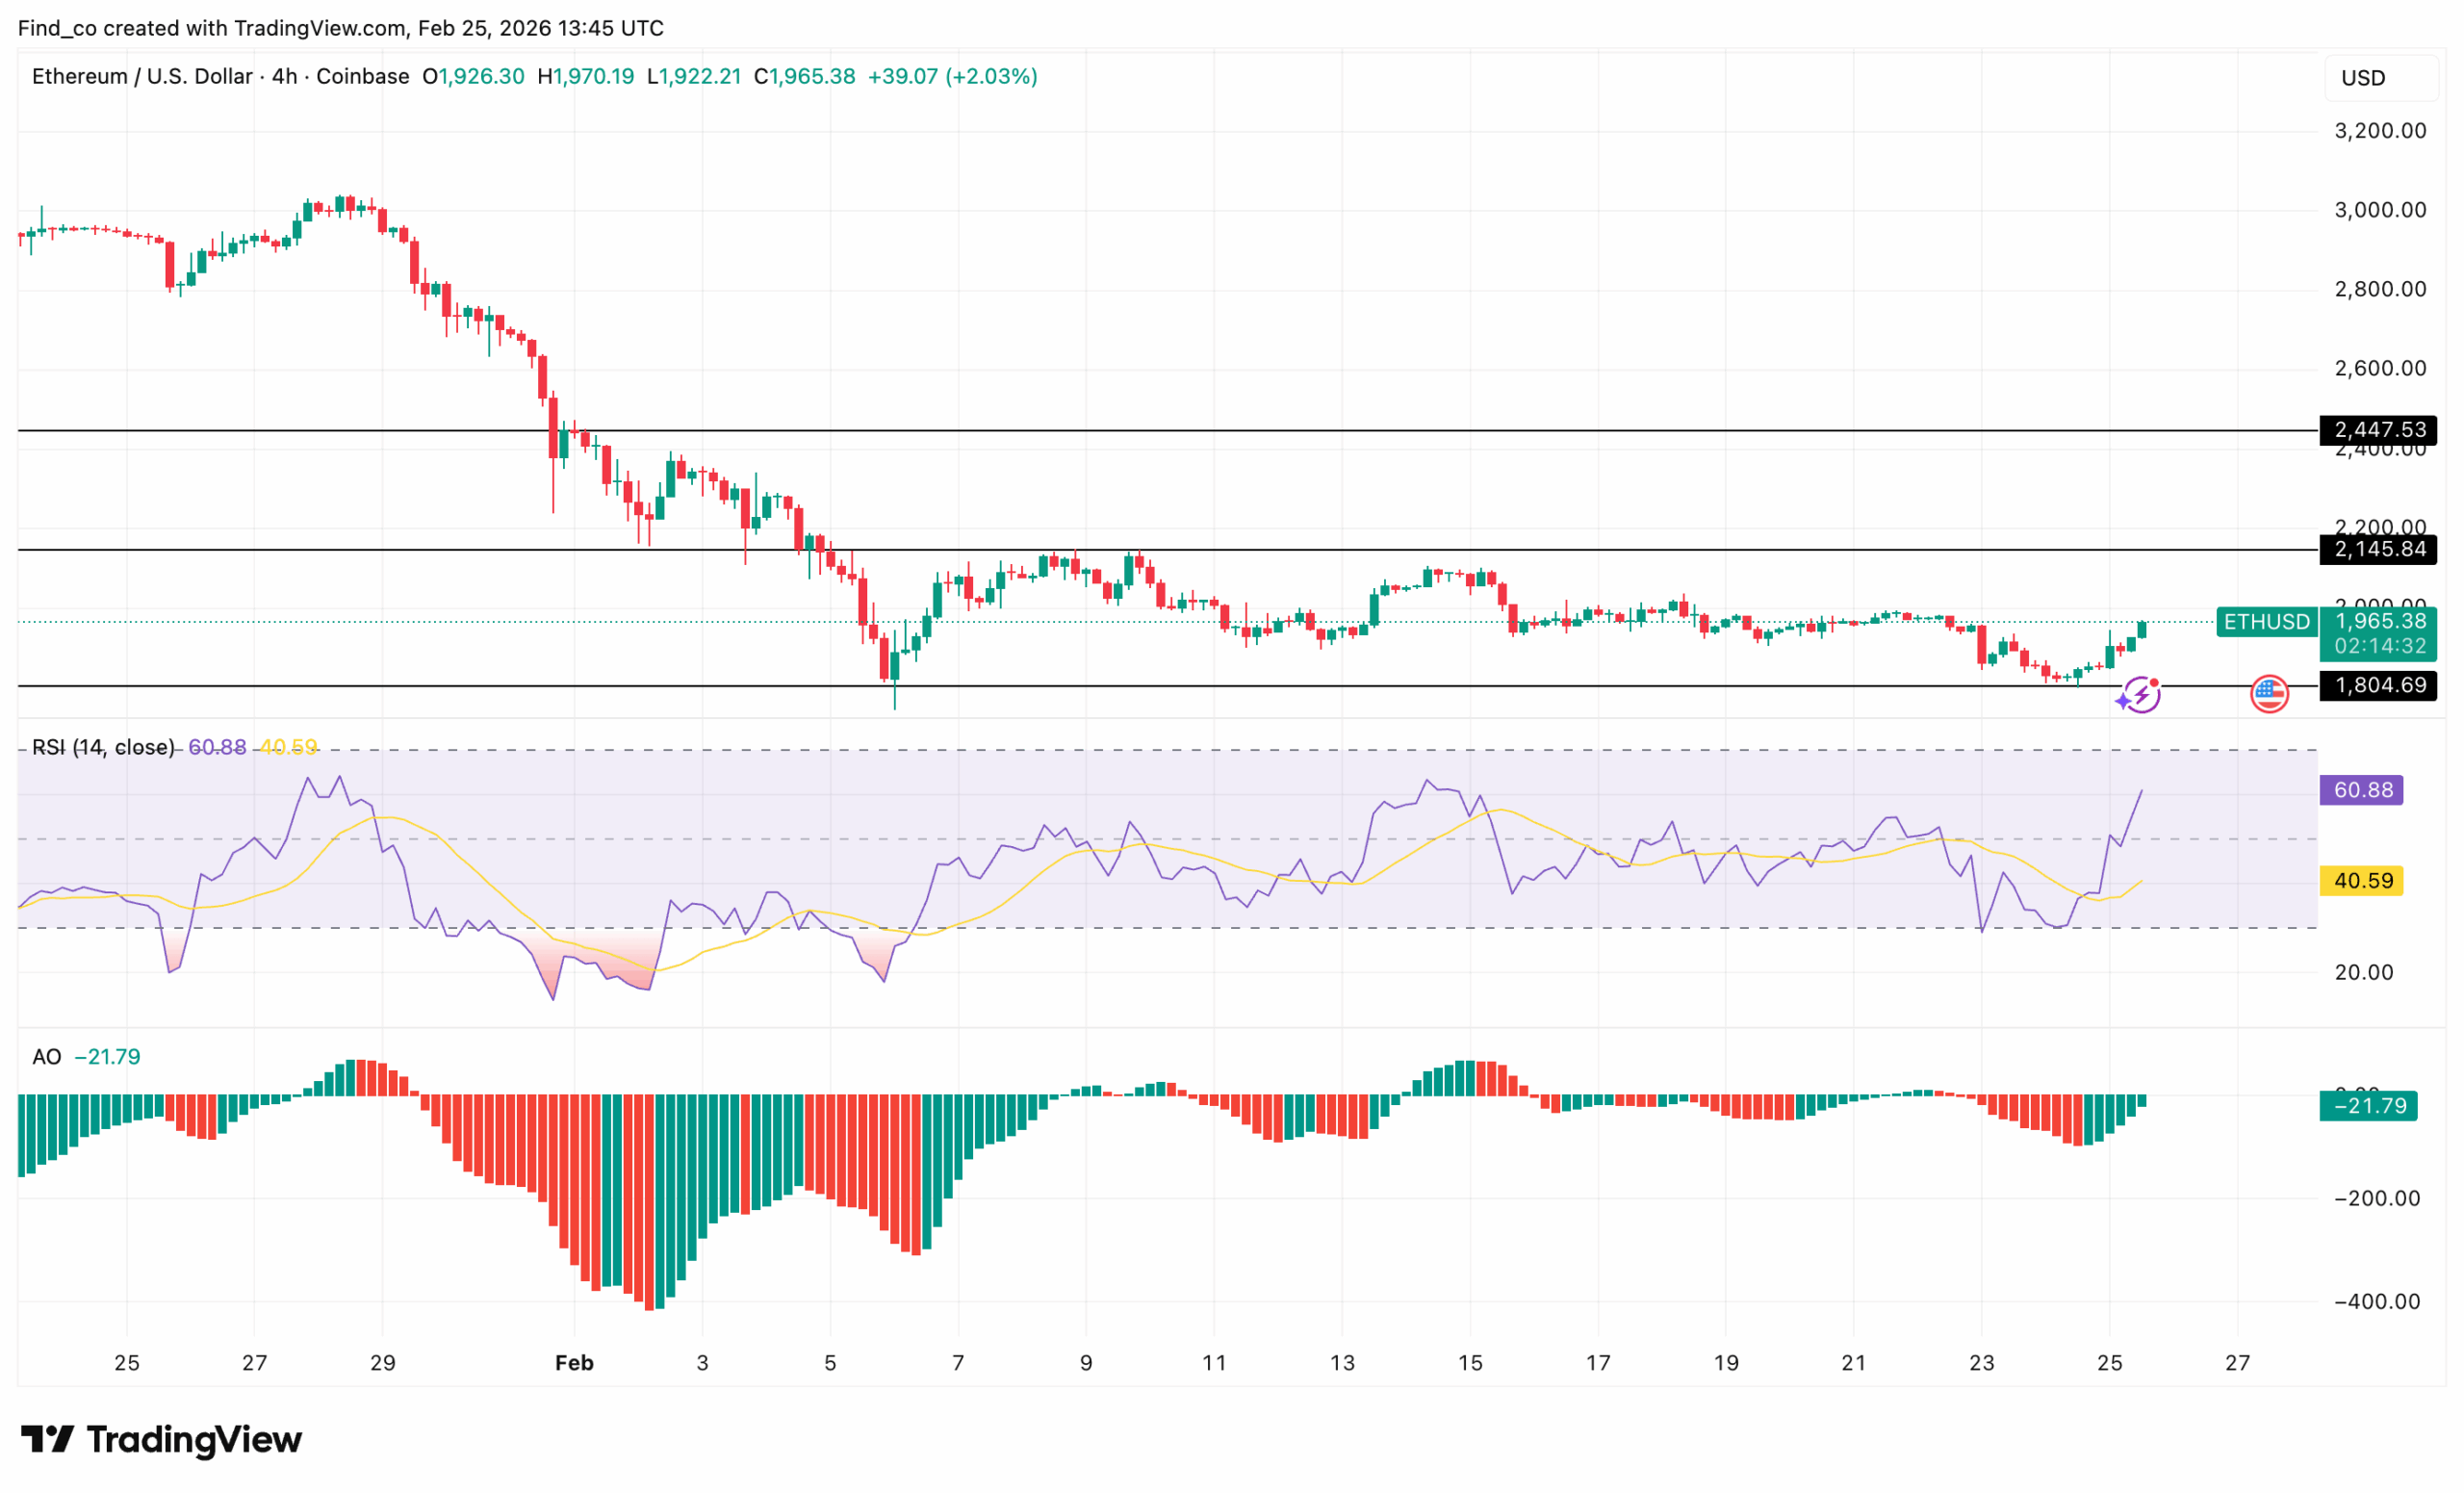Click the 3,200.00 price axis label
Image resolution: width=2464 pixels, height=1493 pixels.
pos(2380,131)
